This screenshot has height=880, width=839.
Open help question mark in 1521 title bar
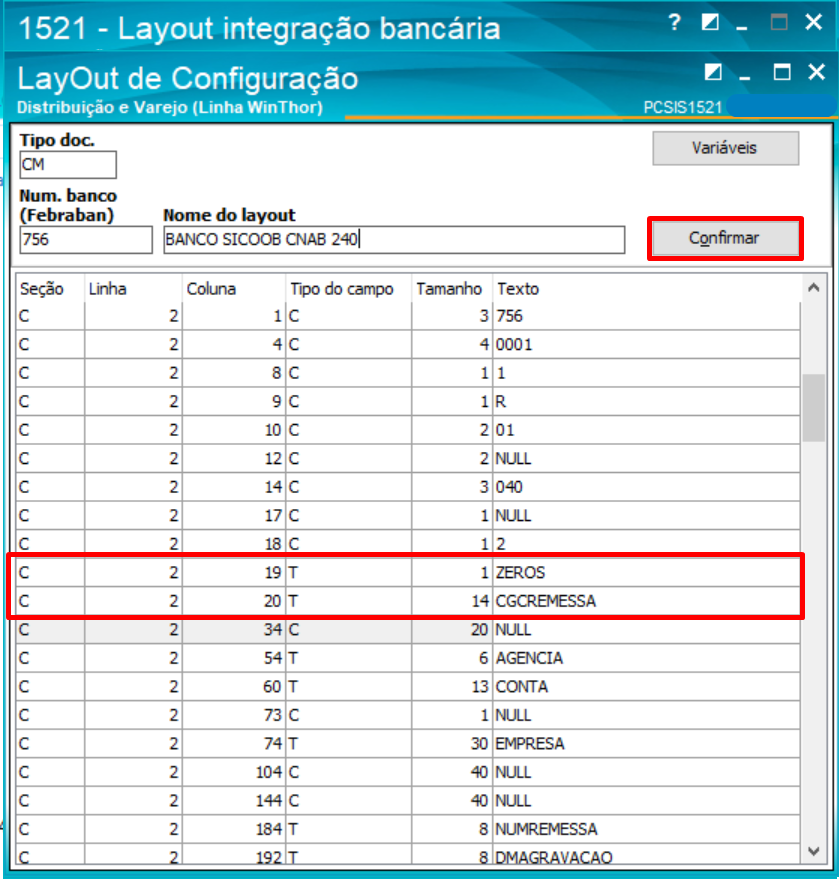tap(674, 23)
